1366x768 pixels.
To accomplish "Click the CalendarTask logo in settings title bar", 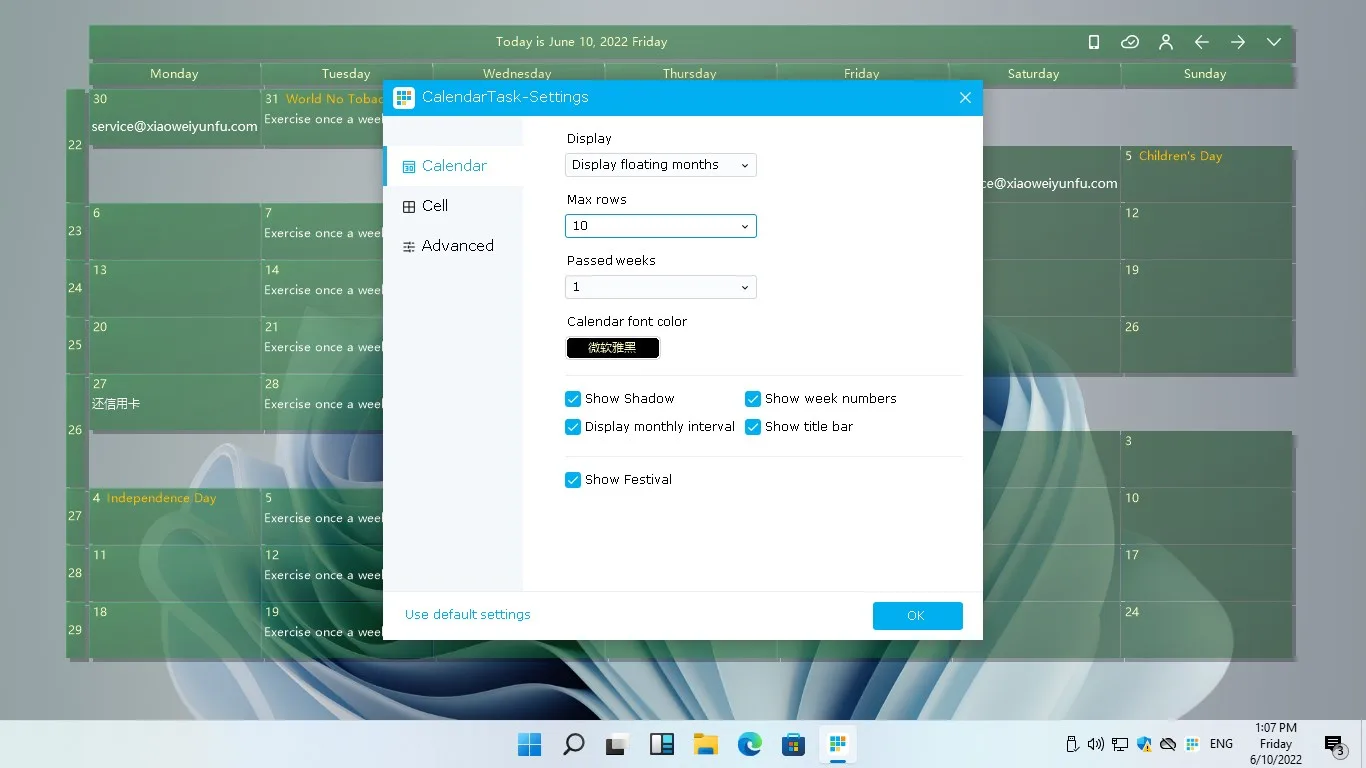I will click(x=404, y=97).
